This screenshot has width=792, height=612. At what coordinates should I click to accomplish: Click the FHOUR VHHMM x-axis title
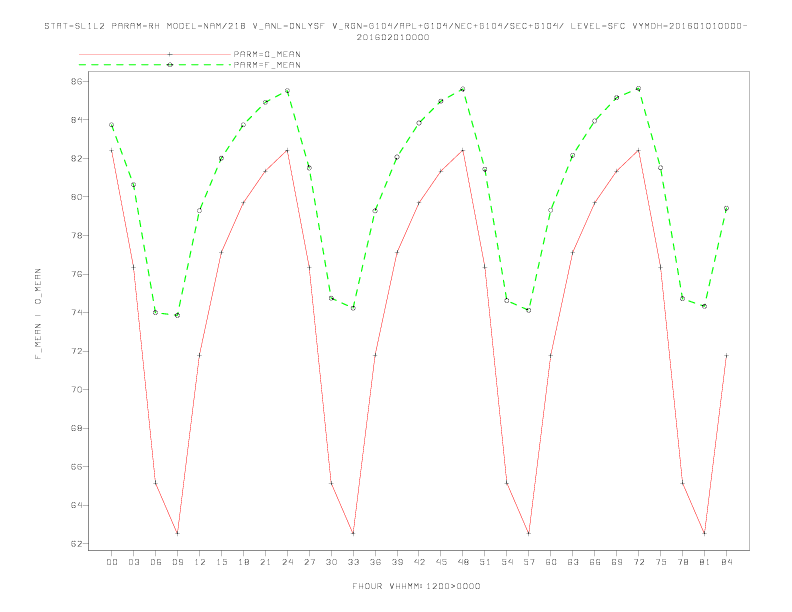(x=416, y=586)
